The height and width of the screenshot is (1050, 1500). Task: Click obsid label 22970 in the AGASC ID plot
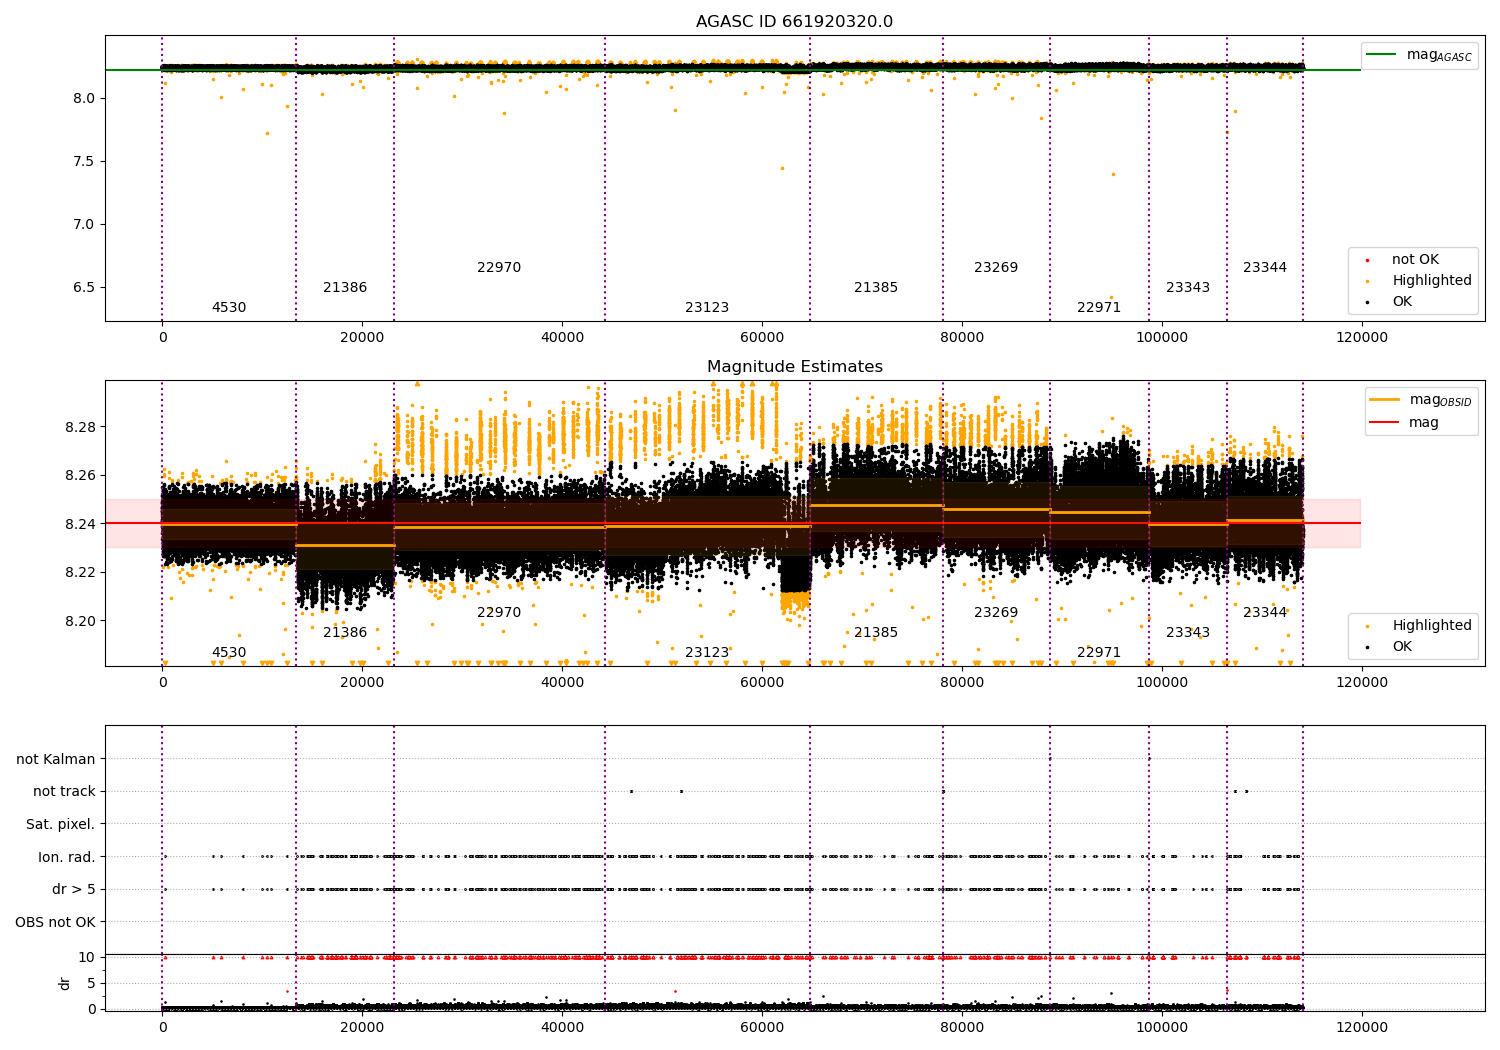coord(499,268)
